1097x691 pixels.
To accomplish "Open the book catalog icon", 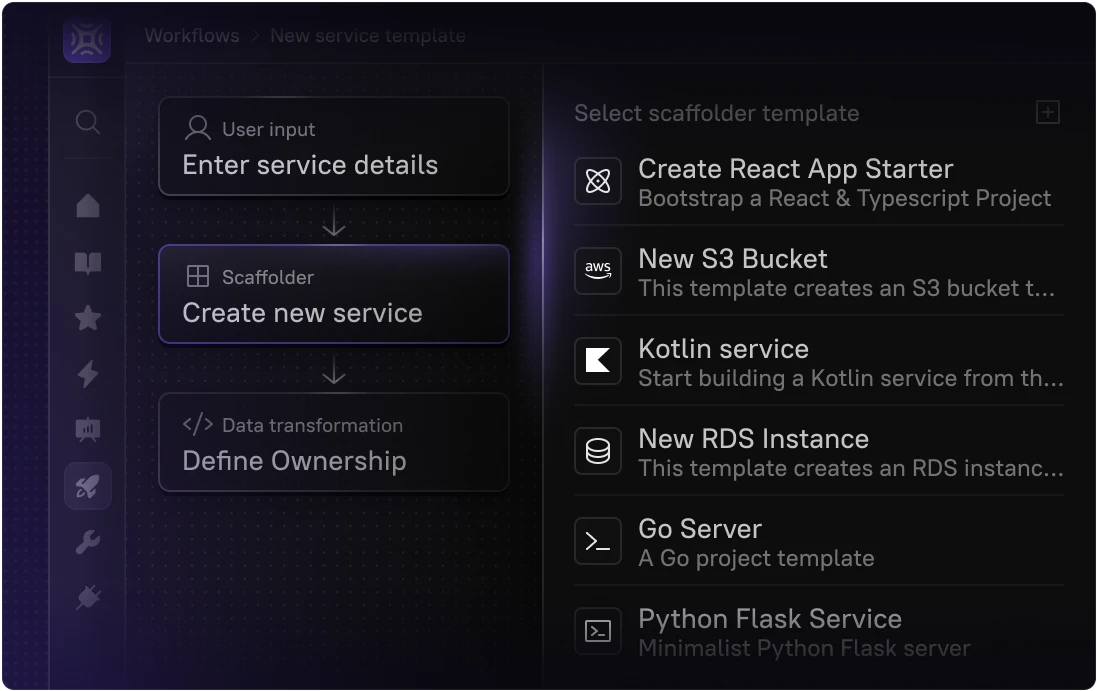I will [x=88, y=263].
